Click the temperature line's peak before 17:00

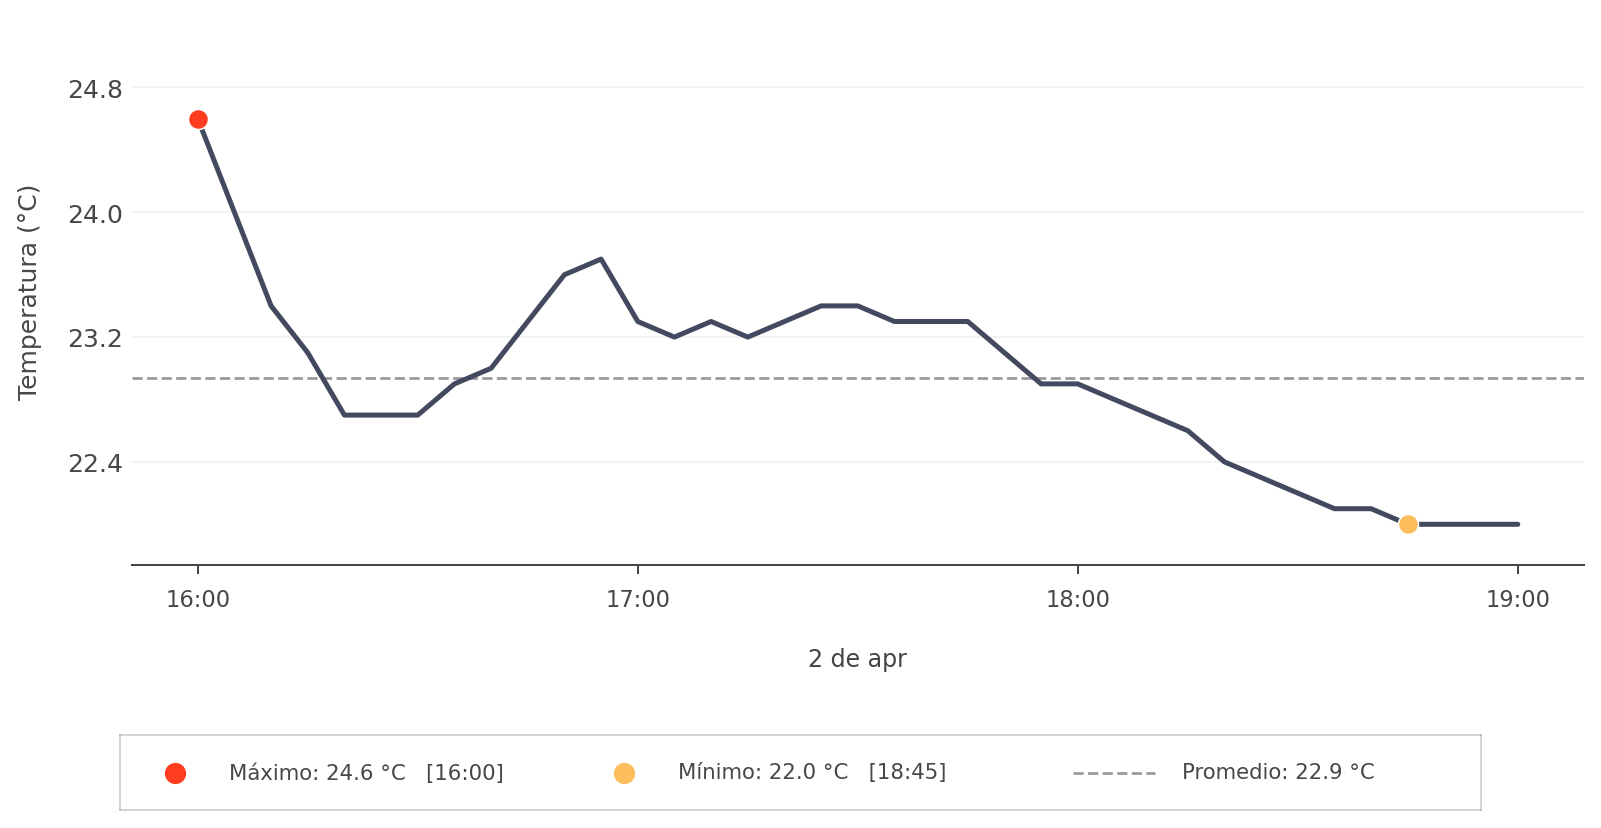click(x=601, y=259)
